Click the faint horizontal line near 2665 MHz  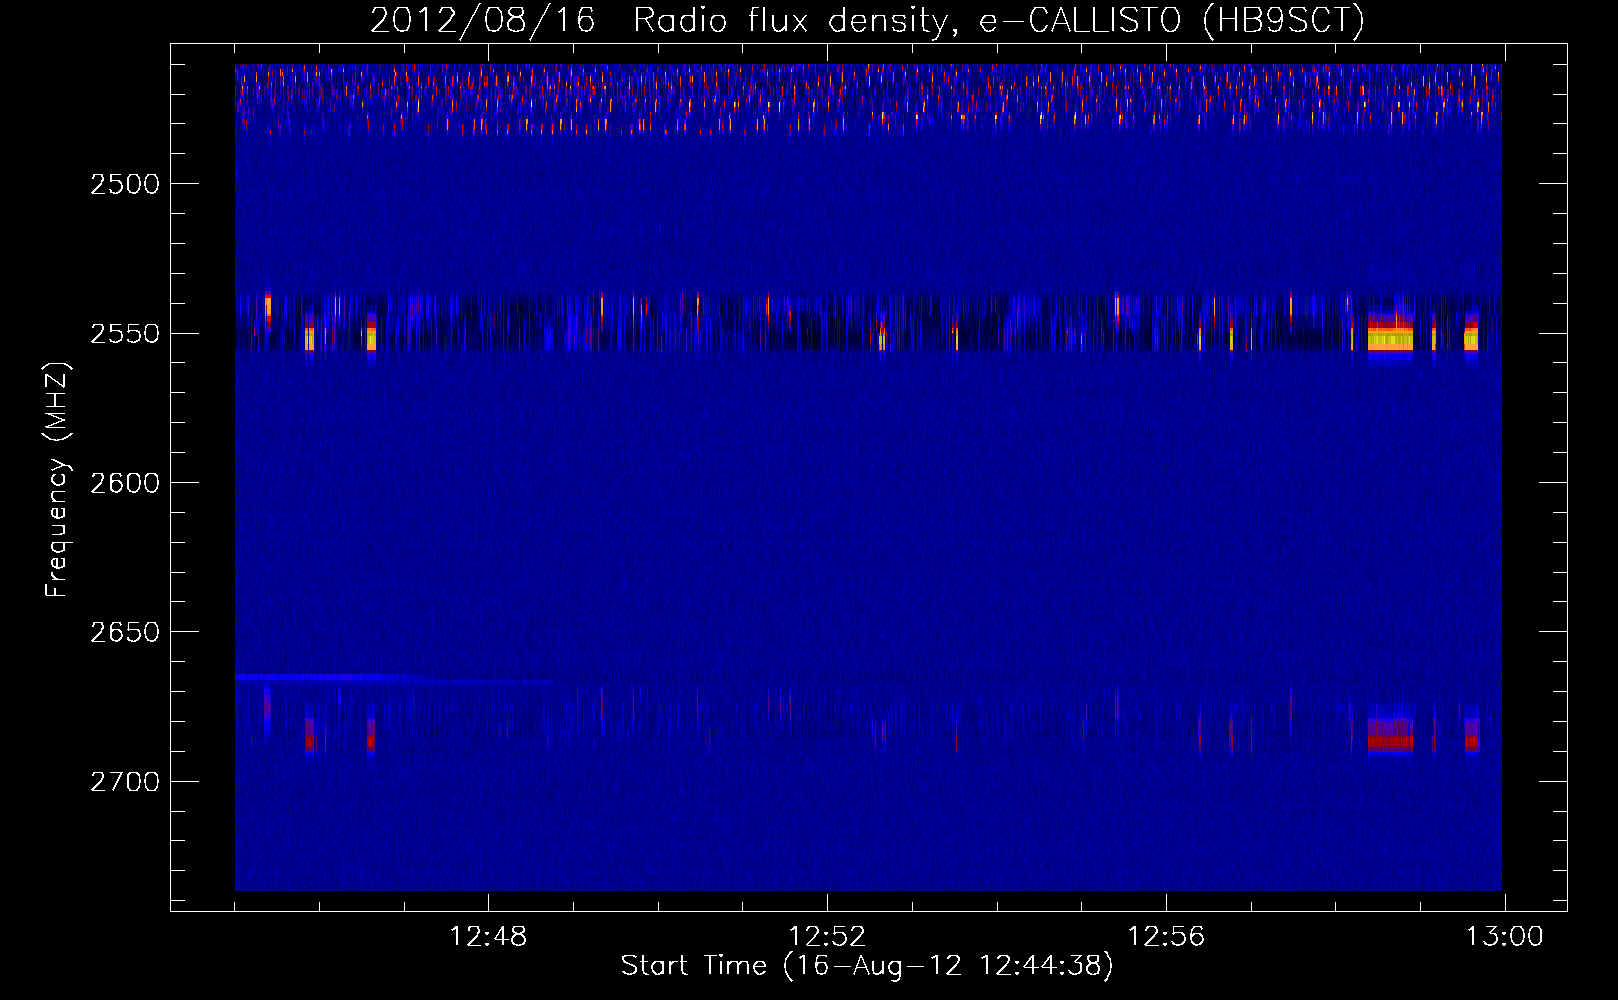coord(393,678)
